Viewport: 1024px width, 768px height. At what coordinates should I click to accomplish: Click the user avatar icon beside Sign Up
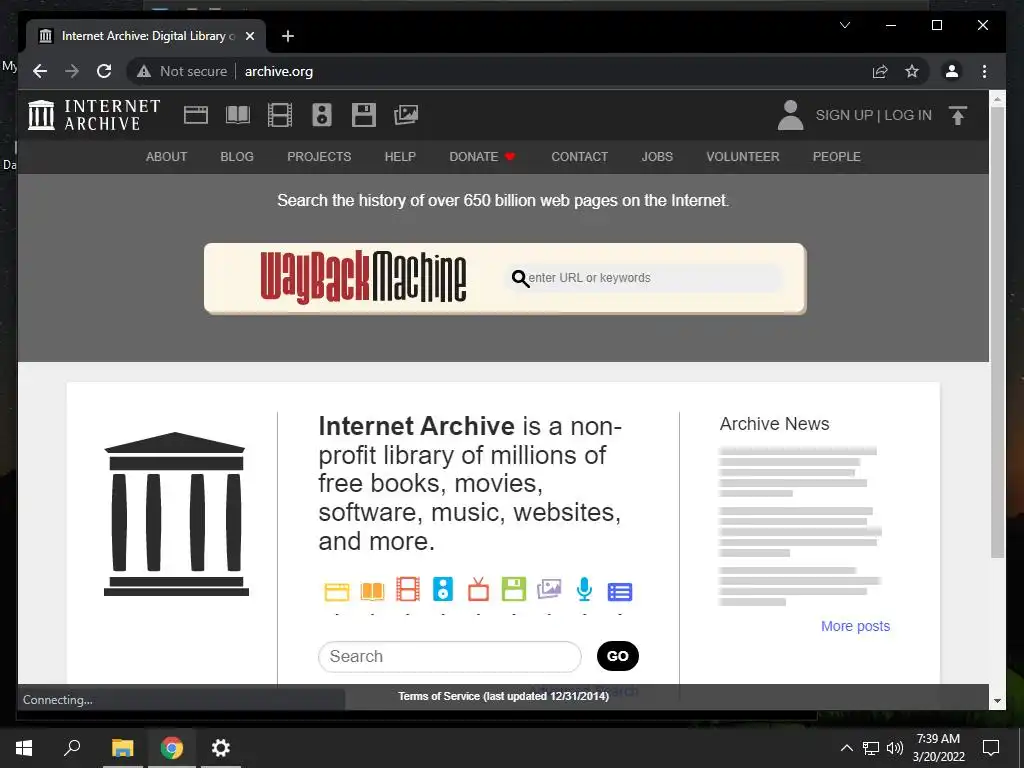[x=790, y=115]
